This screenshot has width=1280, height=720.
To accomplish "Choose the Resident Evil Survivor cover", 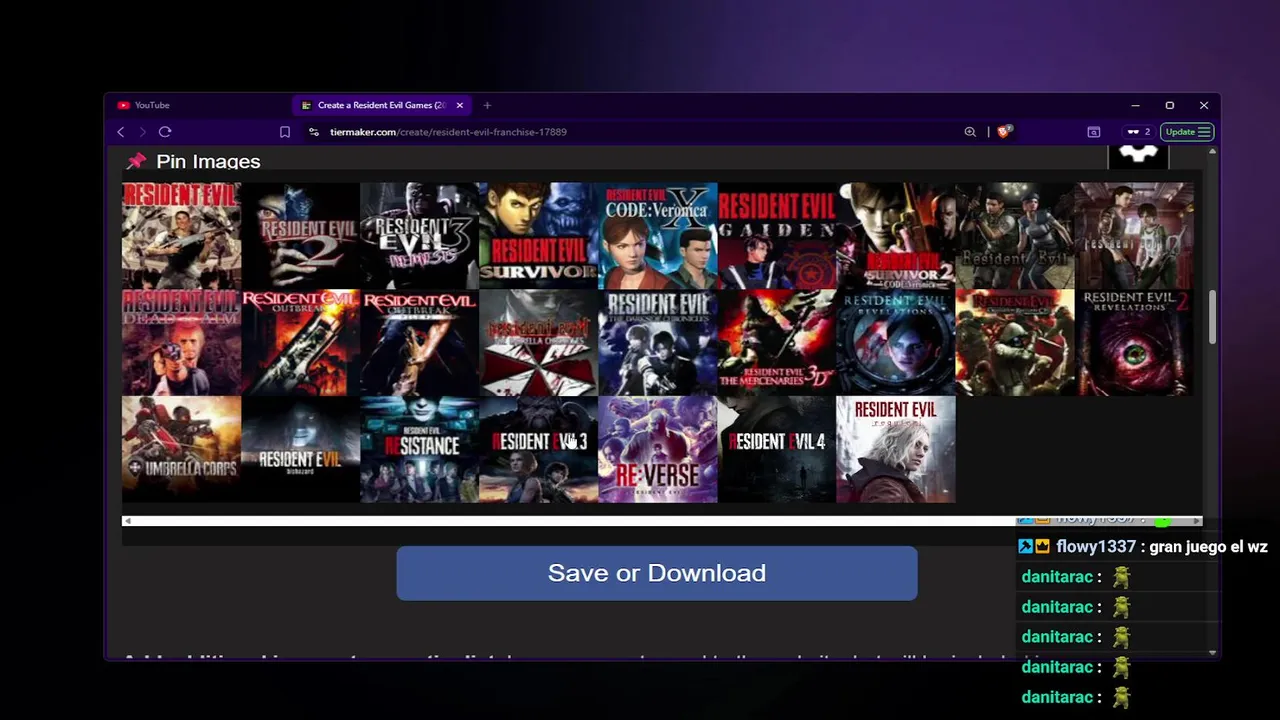I will coord(538,236).
